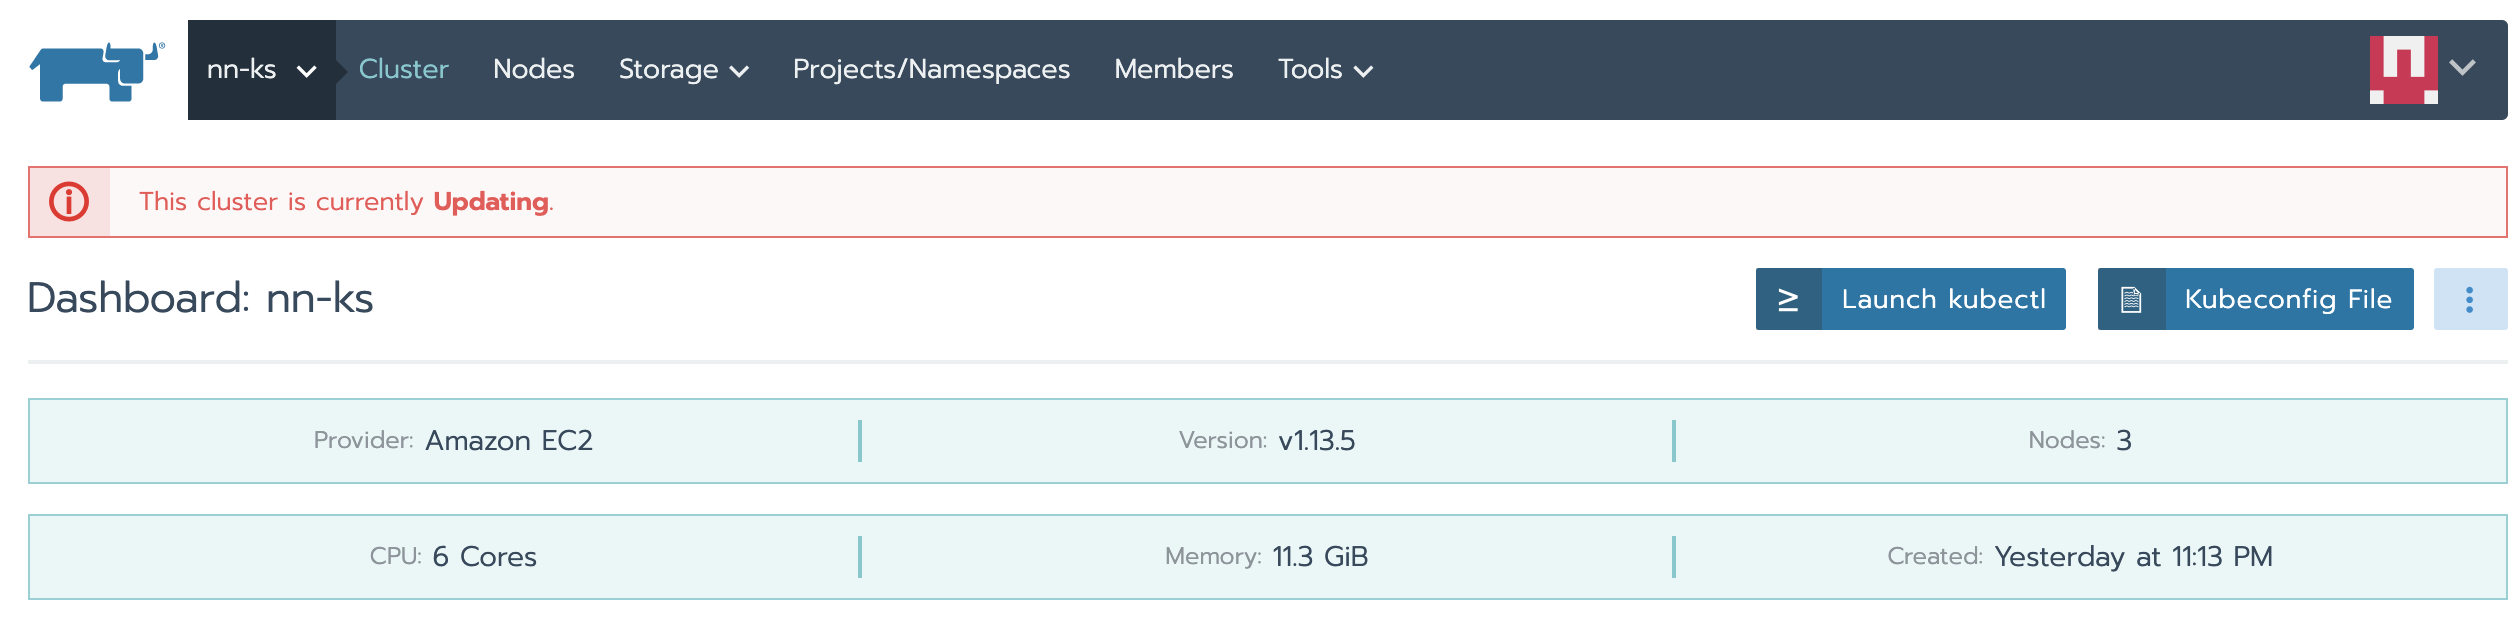Click the kubectl terminal prompt icon
Image resolution: width=2520 pixels, height=630 pixels.
[1789, 299]
